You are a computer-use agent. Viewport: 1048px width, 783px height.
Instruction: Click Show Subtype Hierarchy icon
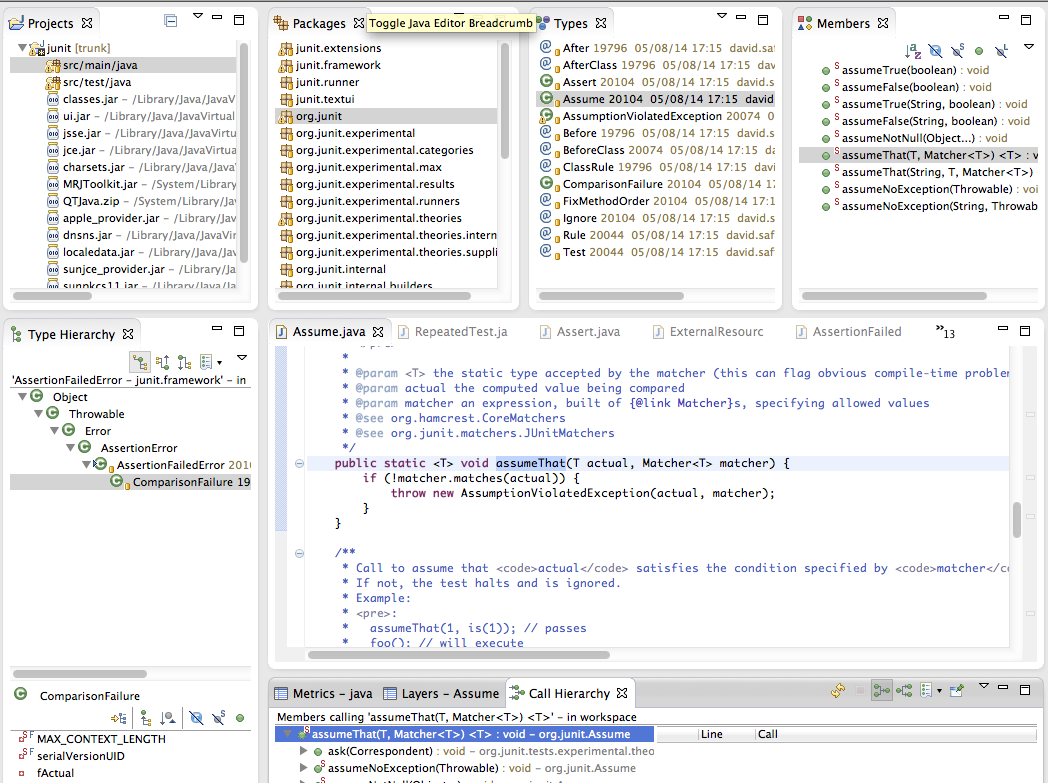coord(183,362)
